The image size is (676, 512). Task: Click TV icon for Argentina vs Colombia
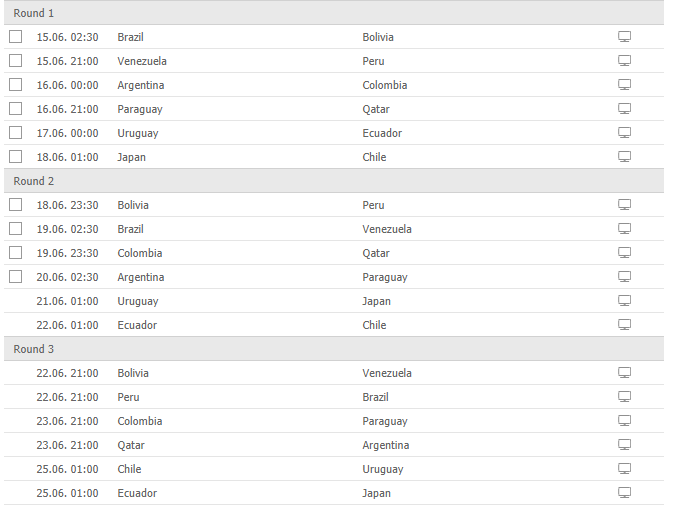click(624, 85)
